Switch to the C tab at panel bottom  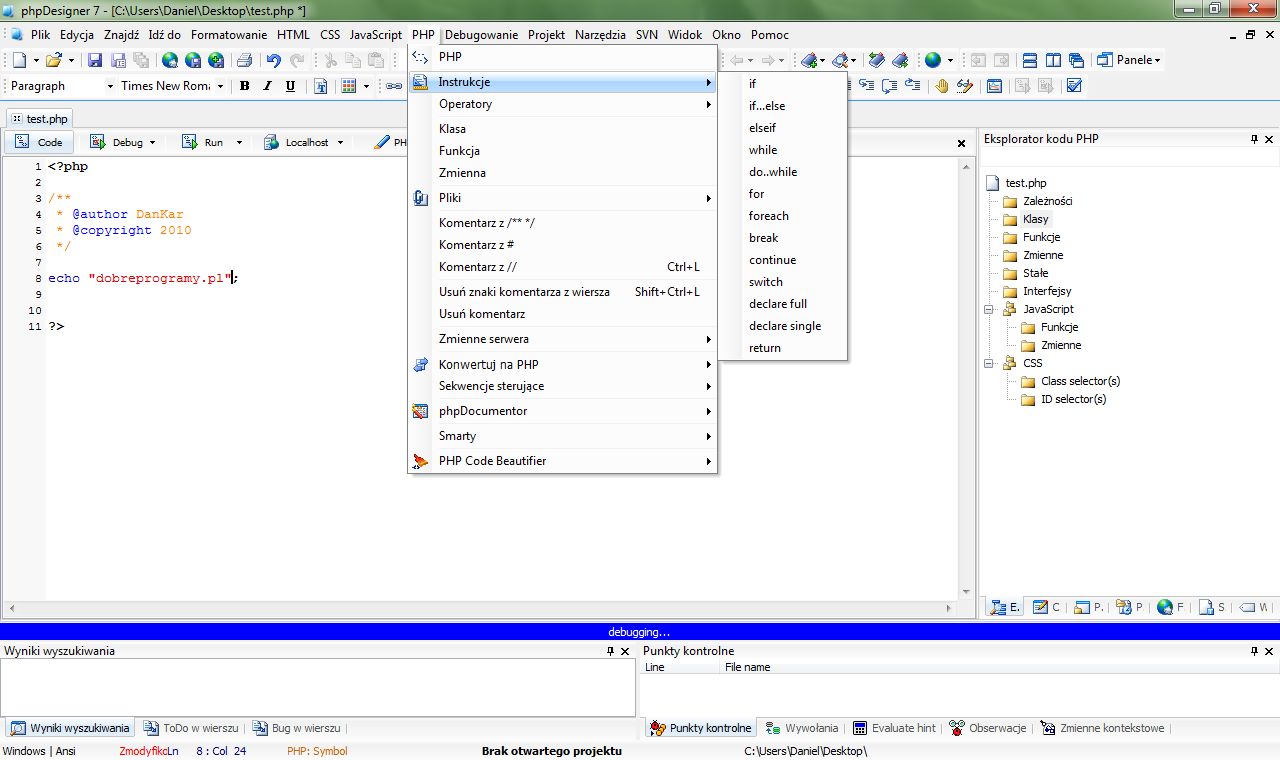pyautogui.click(x=1046, y=607)
